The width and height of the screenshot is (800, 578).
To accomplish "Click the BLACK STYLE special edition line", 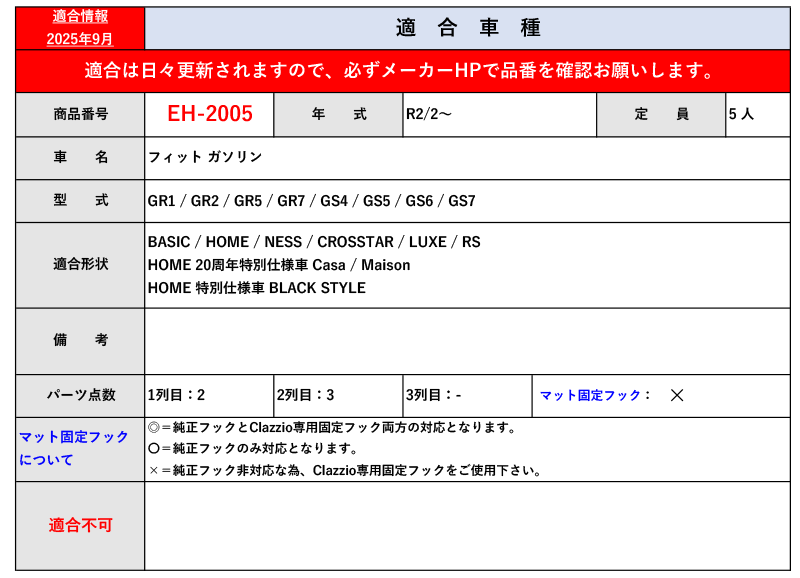I will tap(256, 288).
